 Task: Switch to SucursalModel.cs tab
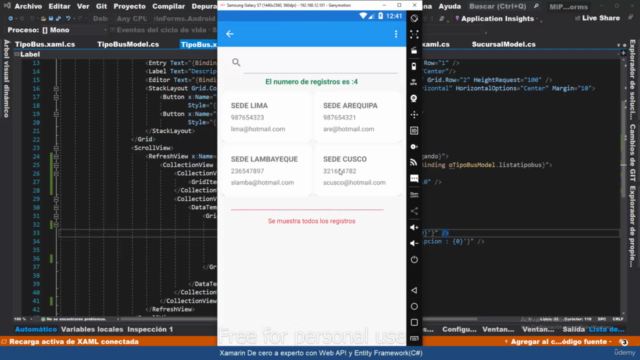tap(504, 44)
